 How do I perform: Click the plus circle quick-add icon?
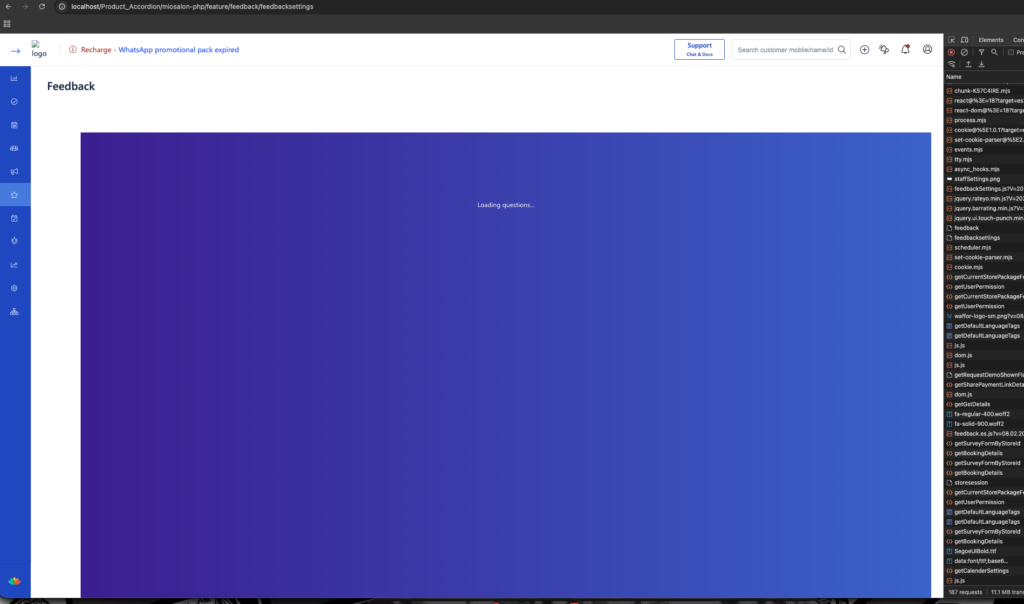pos(864,50)
